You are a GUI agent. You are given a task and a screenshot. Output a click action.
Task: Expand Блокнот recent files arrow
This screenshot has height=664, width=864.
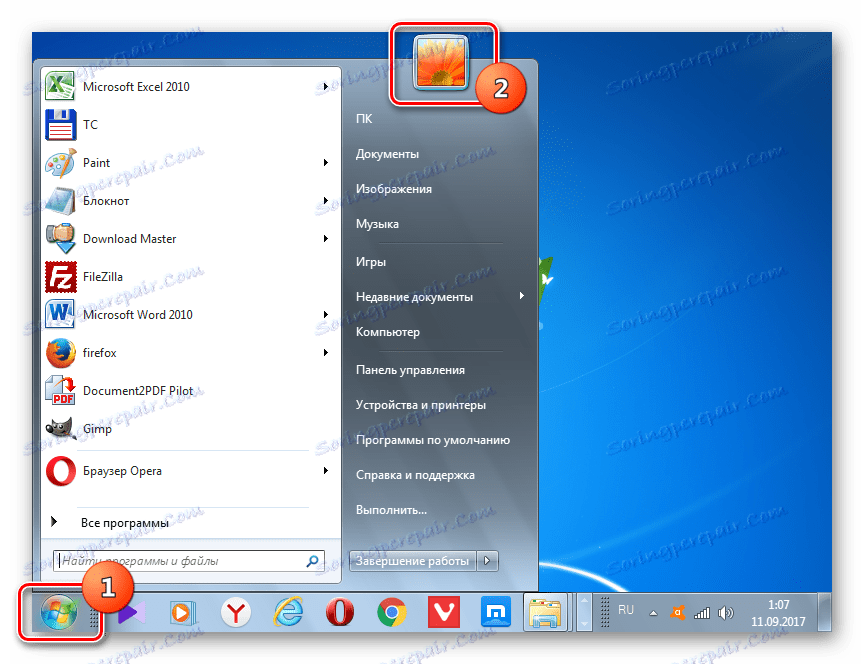(x=326, y=201)
